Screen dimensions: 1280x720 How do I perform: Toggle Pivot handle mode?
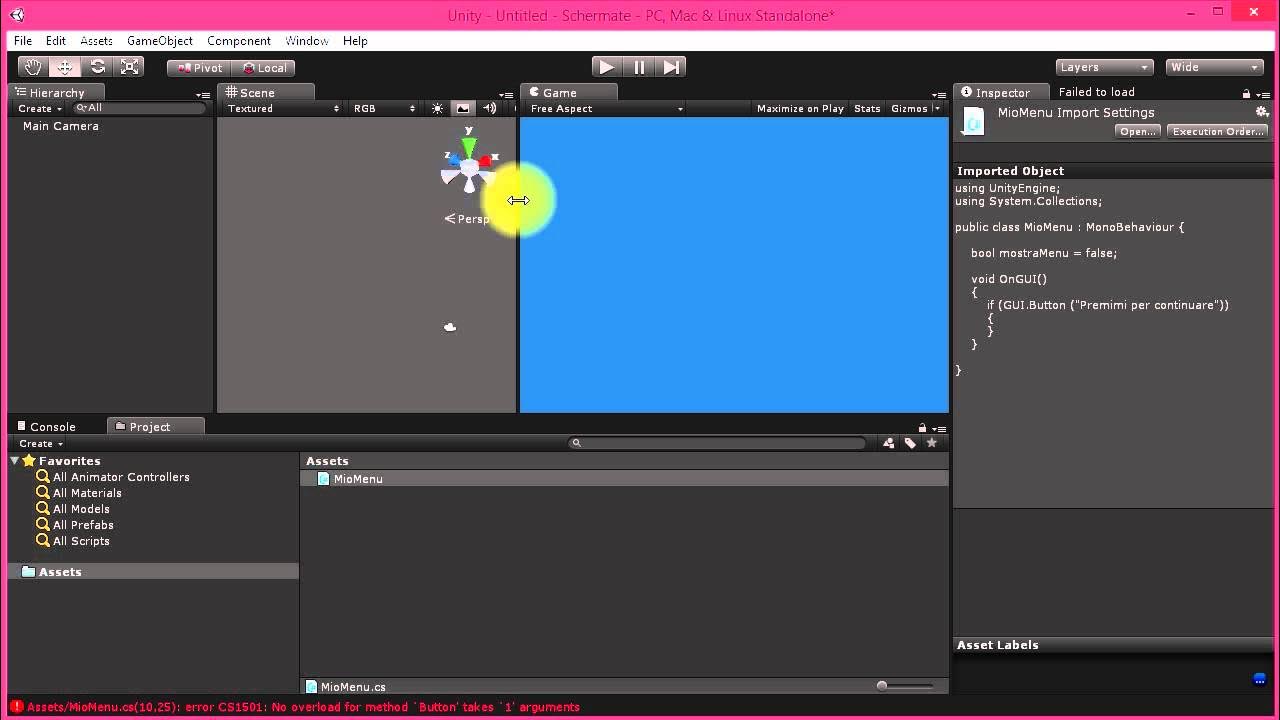[198, 67]
